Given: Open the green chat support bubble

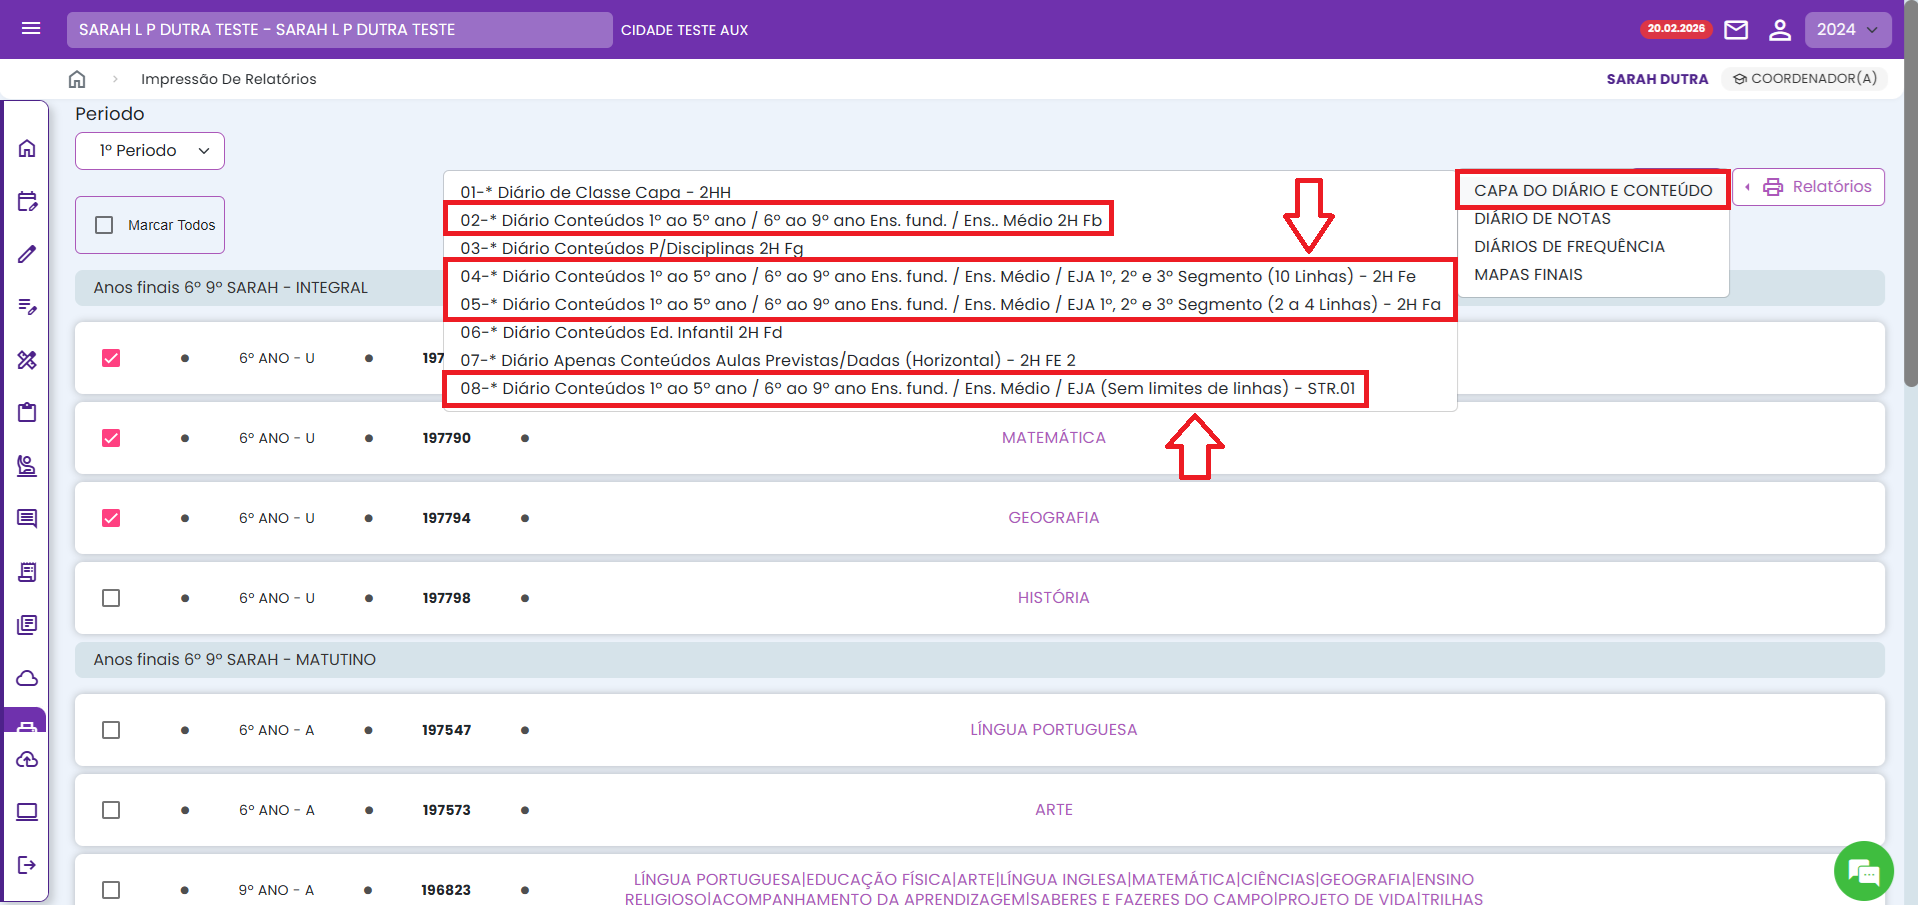Looking at the screenshot, I should pyautogui.click(x=1863, y=871).
